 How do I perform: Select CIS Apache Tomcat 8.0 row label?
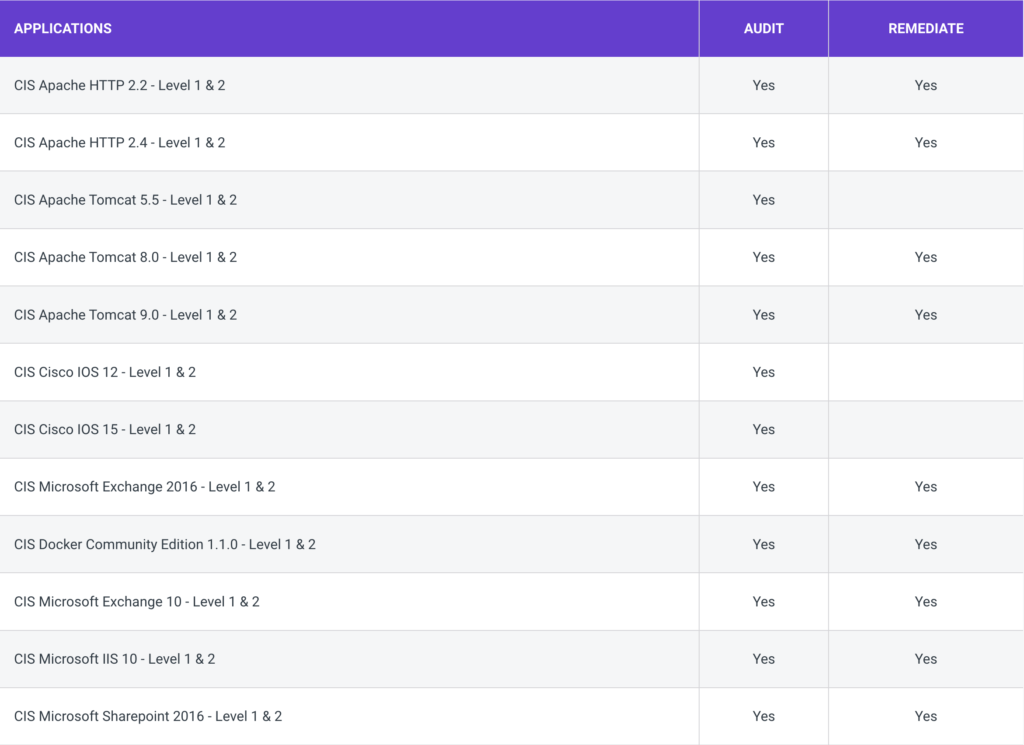point(125,257)
